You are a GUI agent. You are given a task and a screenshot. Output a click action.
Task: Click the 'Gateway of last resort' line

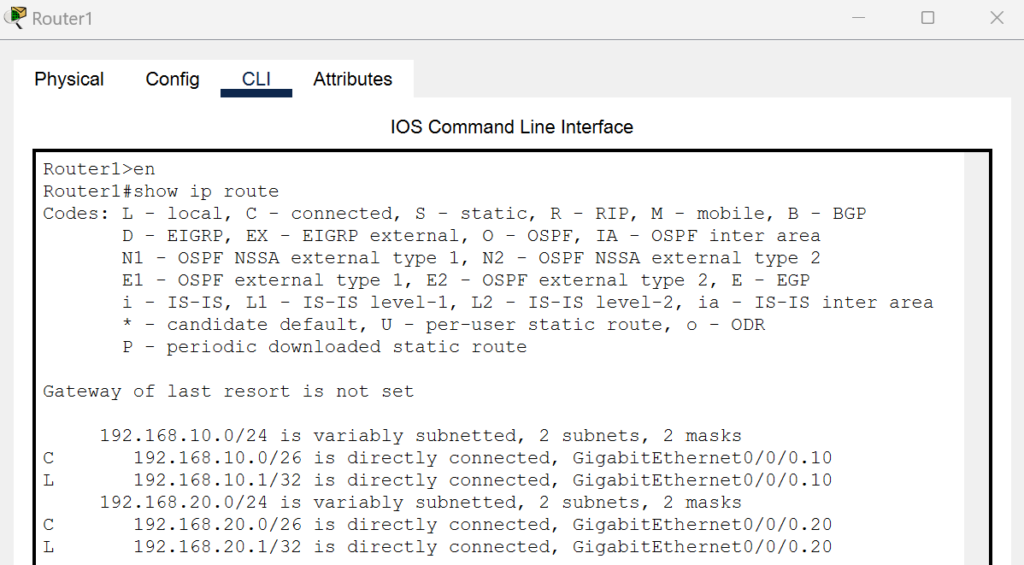point(228,391)
